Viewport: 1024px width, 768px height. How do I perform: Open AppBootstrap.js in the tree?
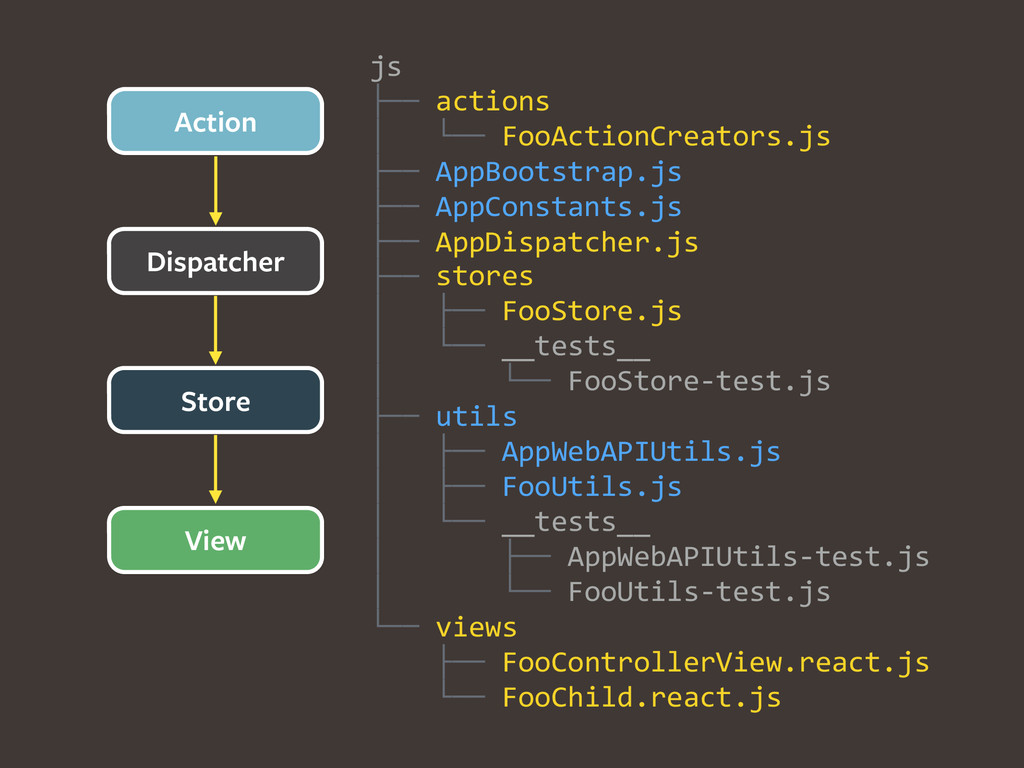(558, 172)
